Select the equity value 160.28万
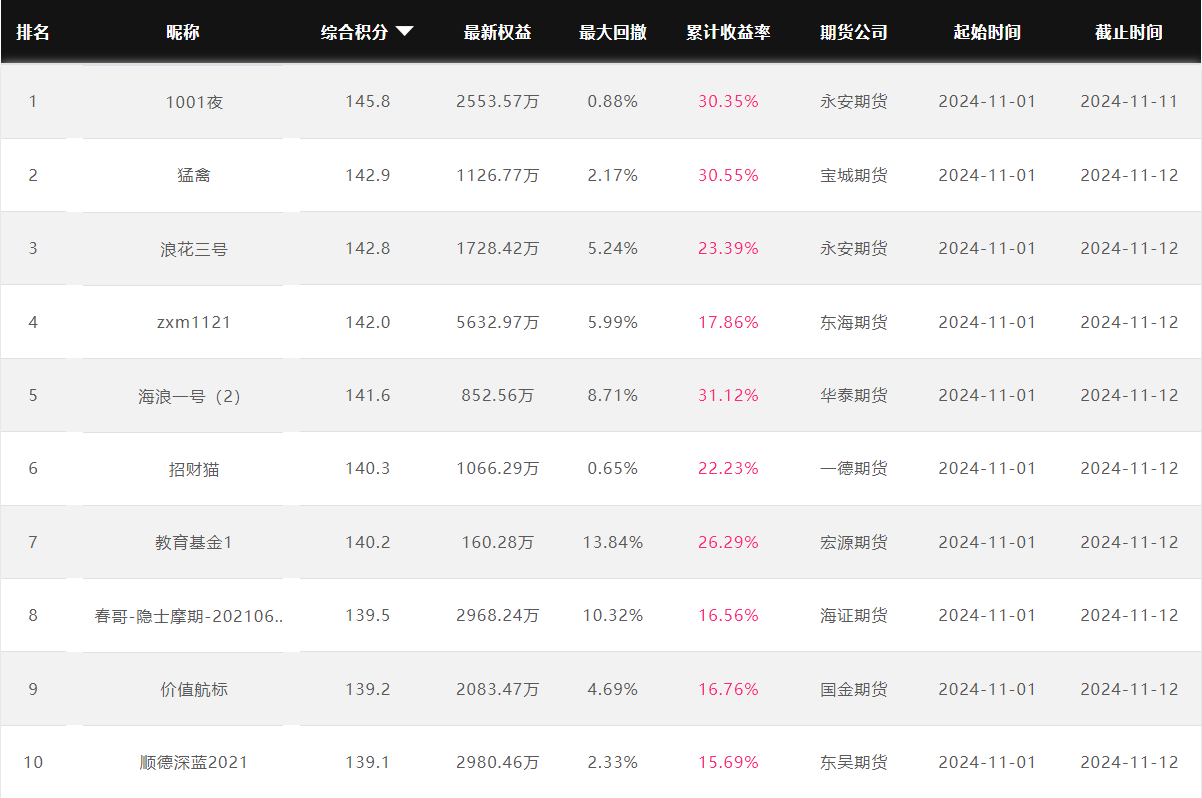The width and height of the screenshot is (1202, 798). [497, 542]
